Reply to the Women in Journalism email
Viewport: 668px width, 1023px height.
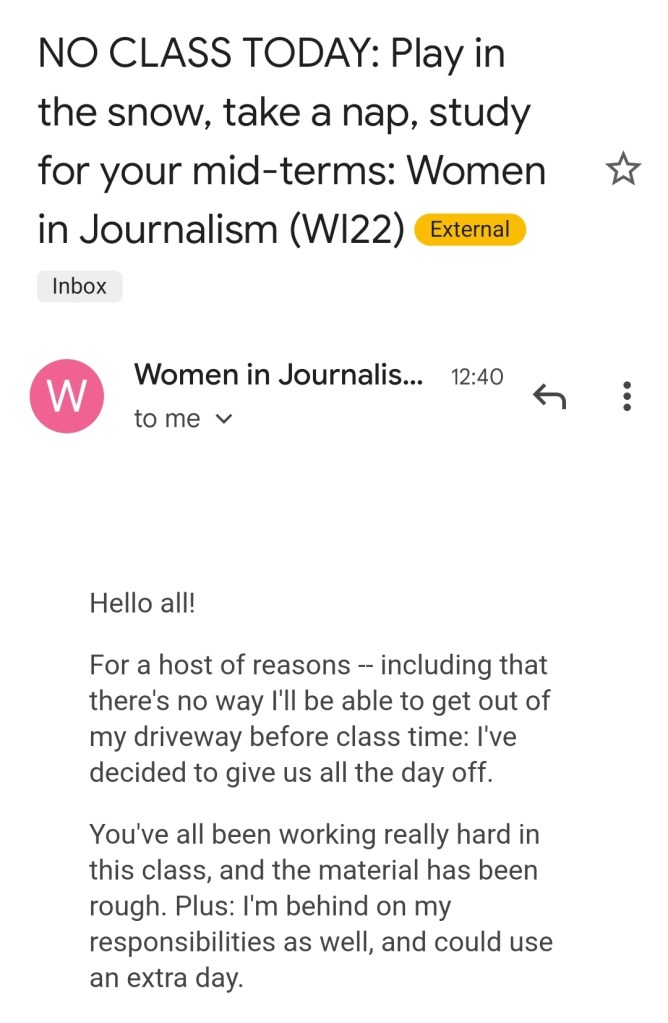point(549,397)
